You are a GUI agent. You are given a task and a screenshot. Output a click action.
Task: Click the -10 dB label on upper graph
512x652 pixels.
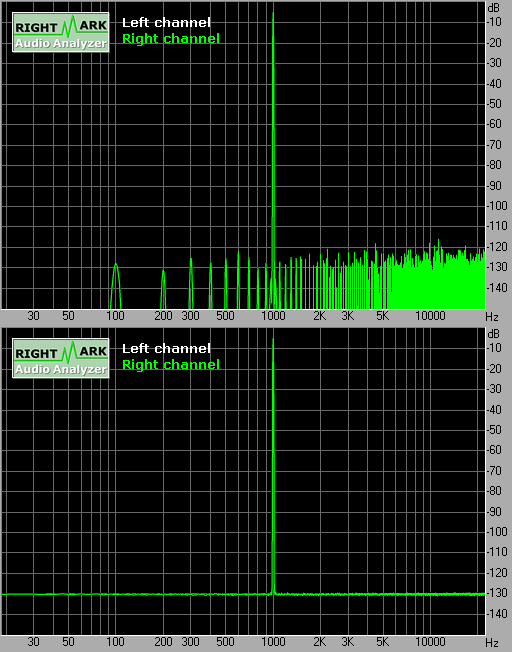(494, 22)
